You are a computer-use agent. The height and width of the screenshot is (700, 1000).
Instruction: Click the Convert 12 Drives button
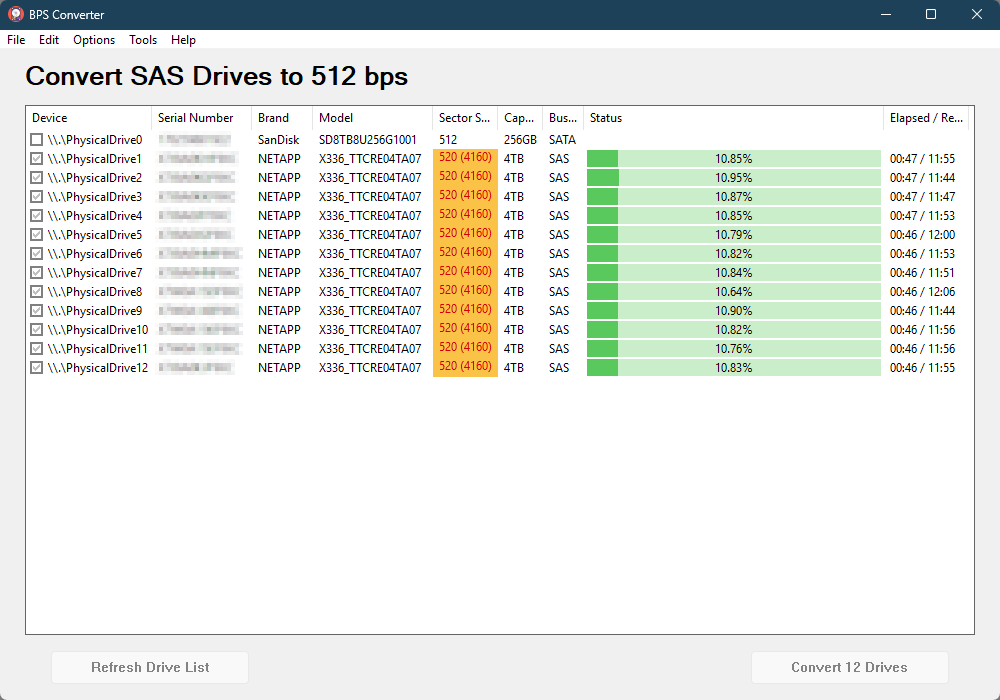click(849, 667)
